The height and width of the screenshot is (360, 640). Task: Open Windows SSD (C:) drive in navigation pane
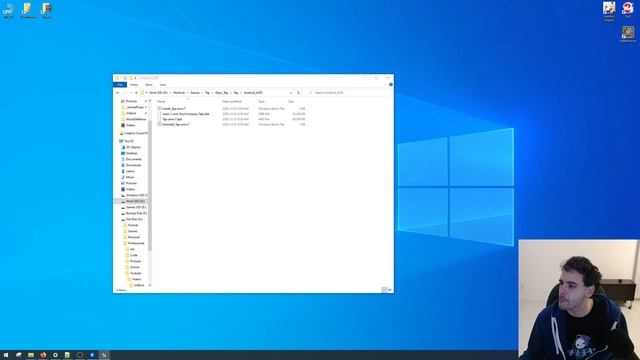[134, 195]
